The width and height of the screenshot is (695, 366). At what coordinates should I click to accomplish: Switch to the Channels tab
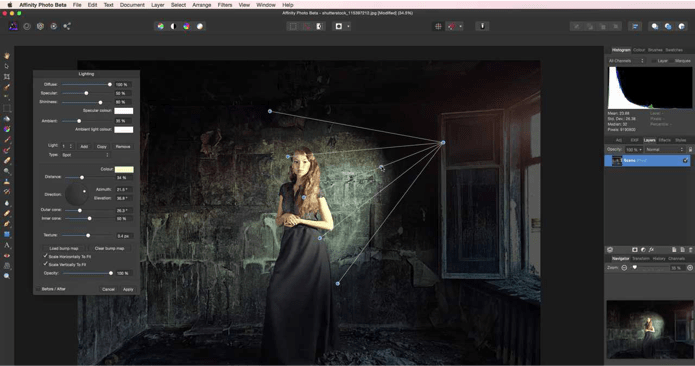676,258
